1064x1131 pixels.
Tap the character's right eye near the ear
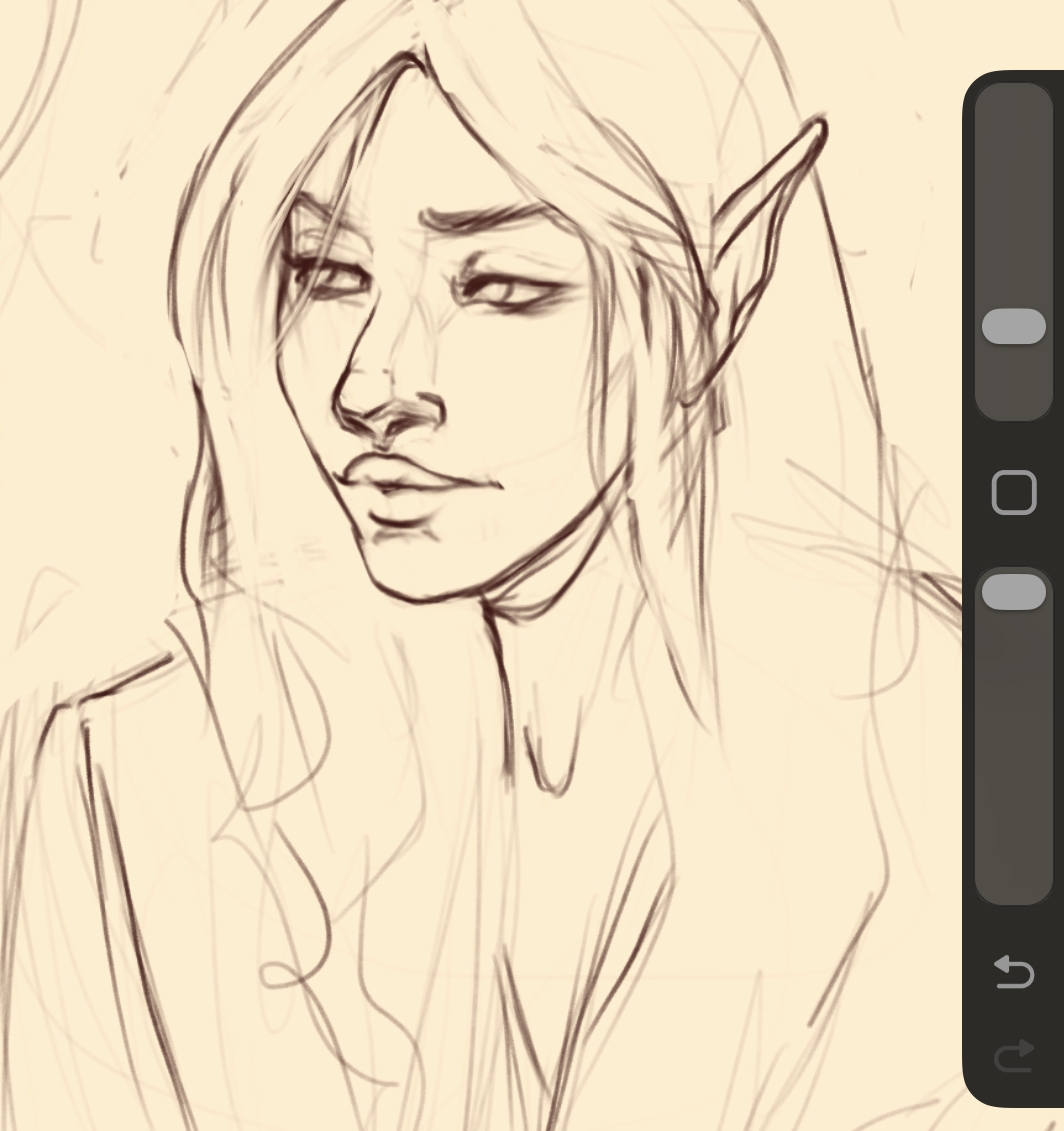pyautogui.click(x=508, y=290)
